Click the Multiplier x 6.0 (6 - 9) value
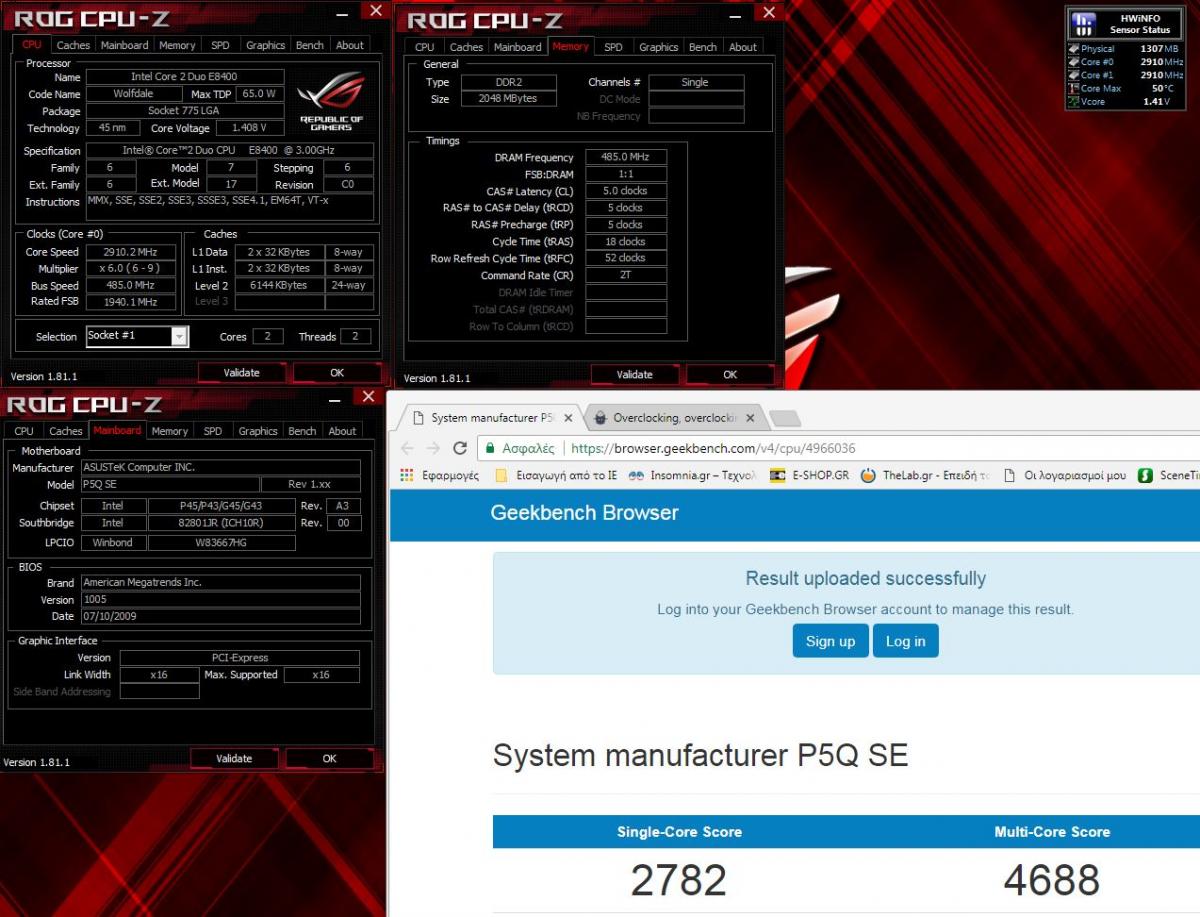The image size is (1200, 917). [x=132, y=269]
